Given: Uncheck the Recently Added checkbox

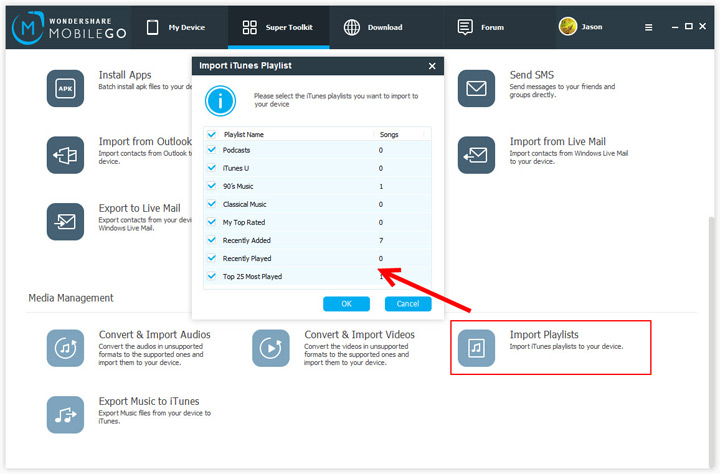Looking at the screenshot, I should (x=211, y=240).
